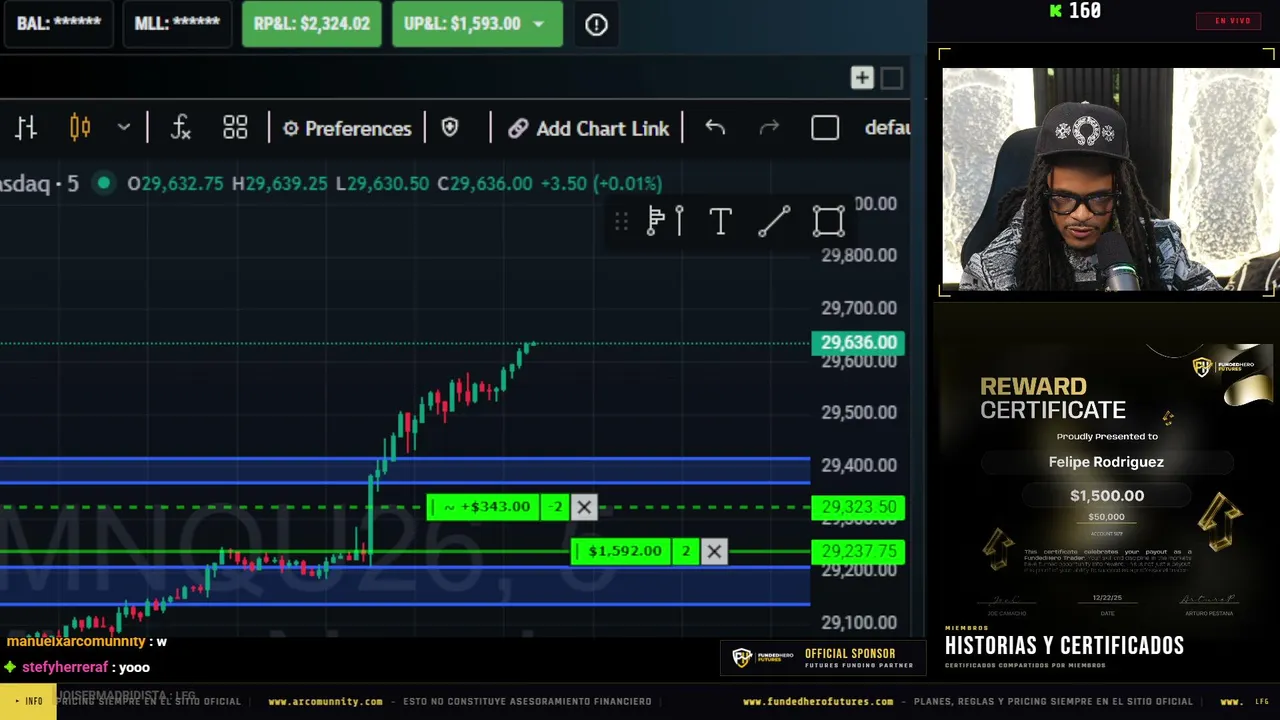Screen dimensions: 1280x720
Task: Click the open value O29,632.75
Action: pos(175,183)
